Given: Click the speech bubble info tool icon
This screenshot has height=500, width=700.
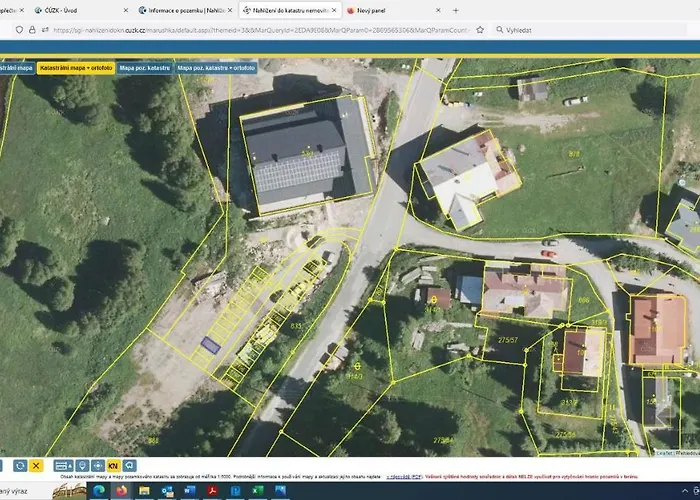Looking at the screenshot, I should click(x=129, y=466).
